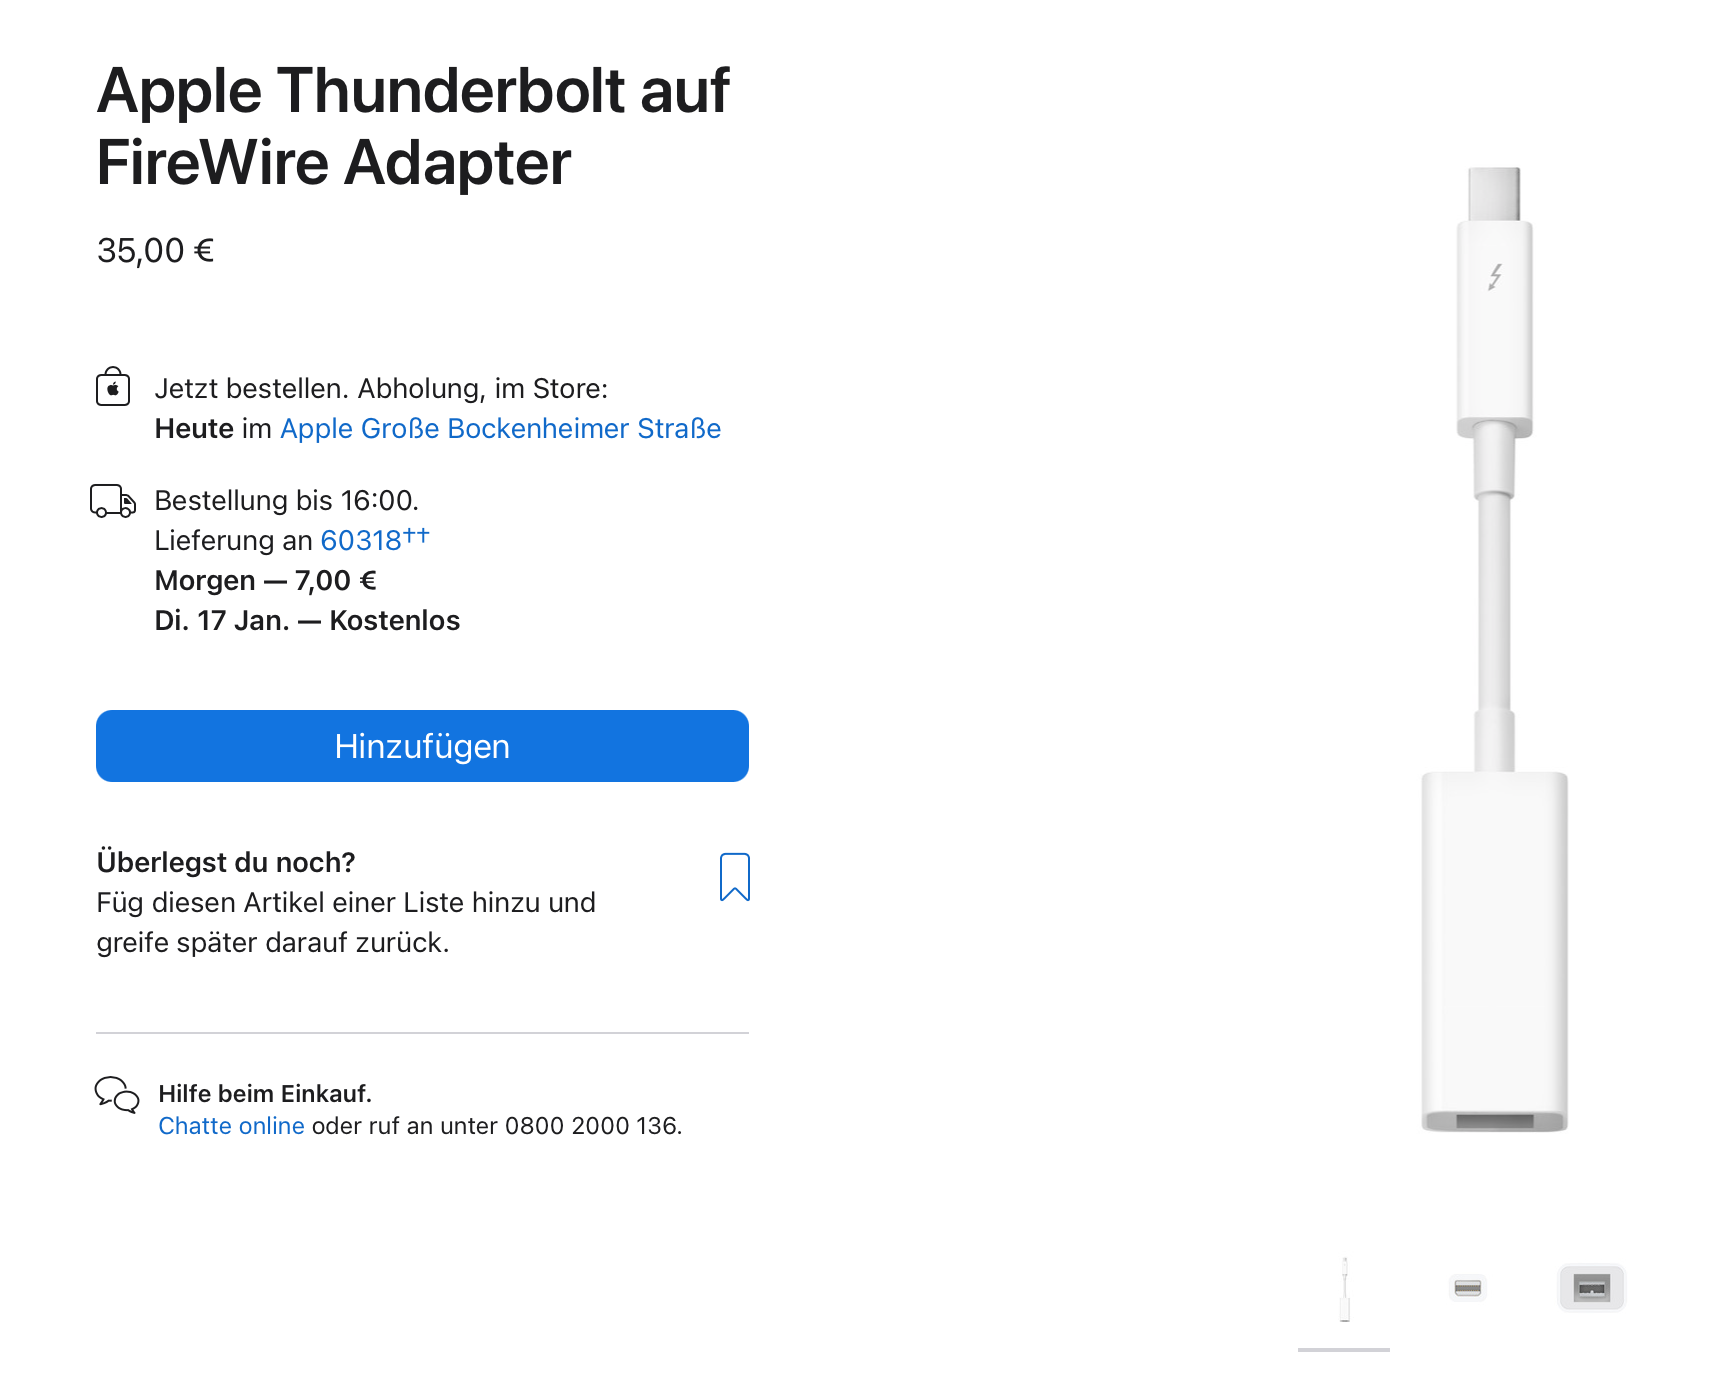Click the phone number 0800 2000 136
This screenshot has width=1714, height=1376.
591,1126
